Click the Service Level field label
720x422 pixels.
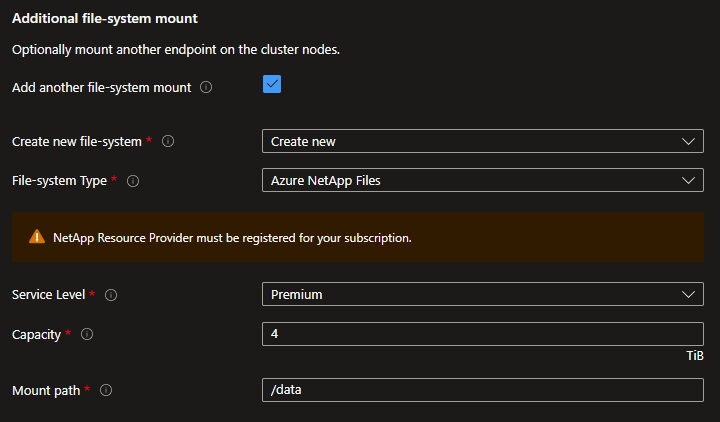coord(49,295)
